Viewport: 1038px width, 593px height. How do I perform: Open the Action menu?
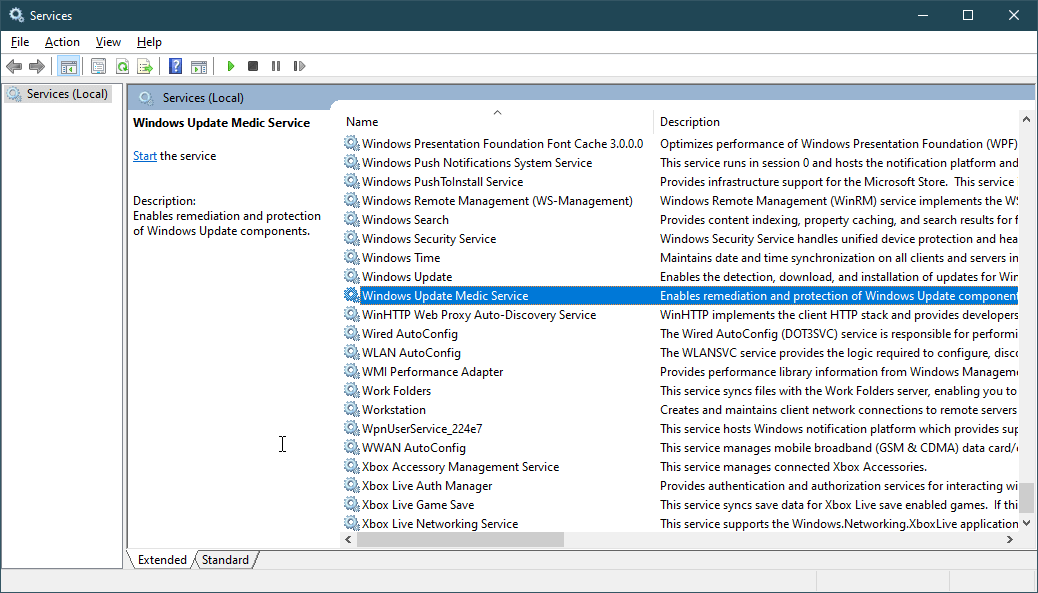pos(62,42)
